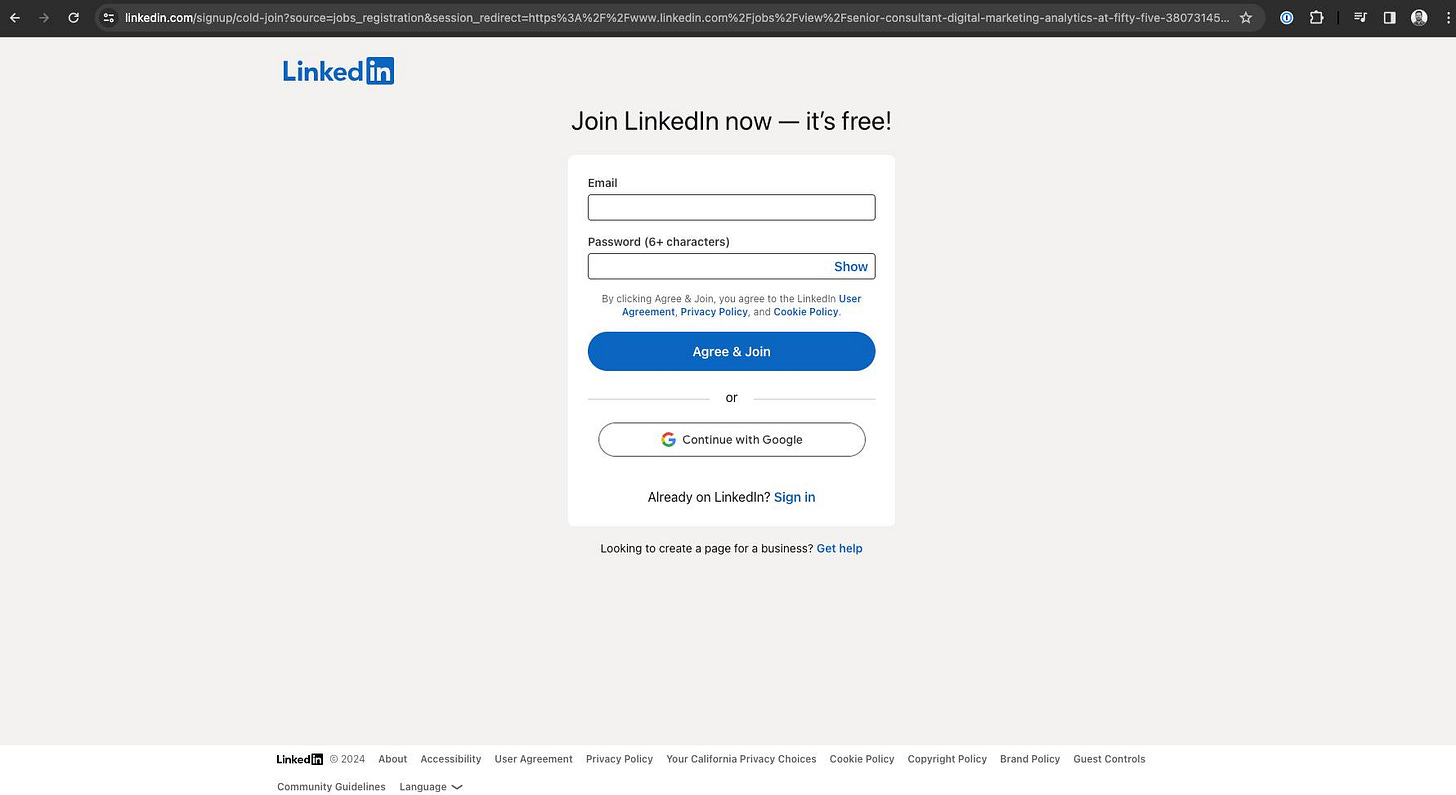This screenshot has height=795, width=1456.
Task: Click the browser back arrow
Action: tap(15, 18)
